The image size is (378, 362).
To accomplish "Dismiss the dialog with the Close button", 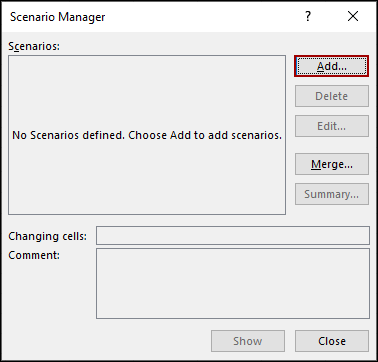I will tap(332, 341).
